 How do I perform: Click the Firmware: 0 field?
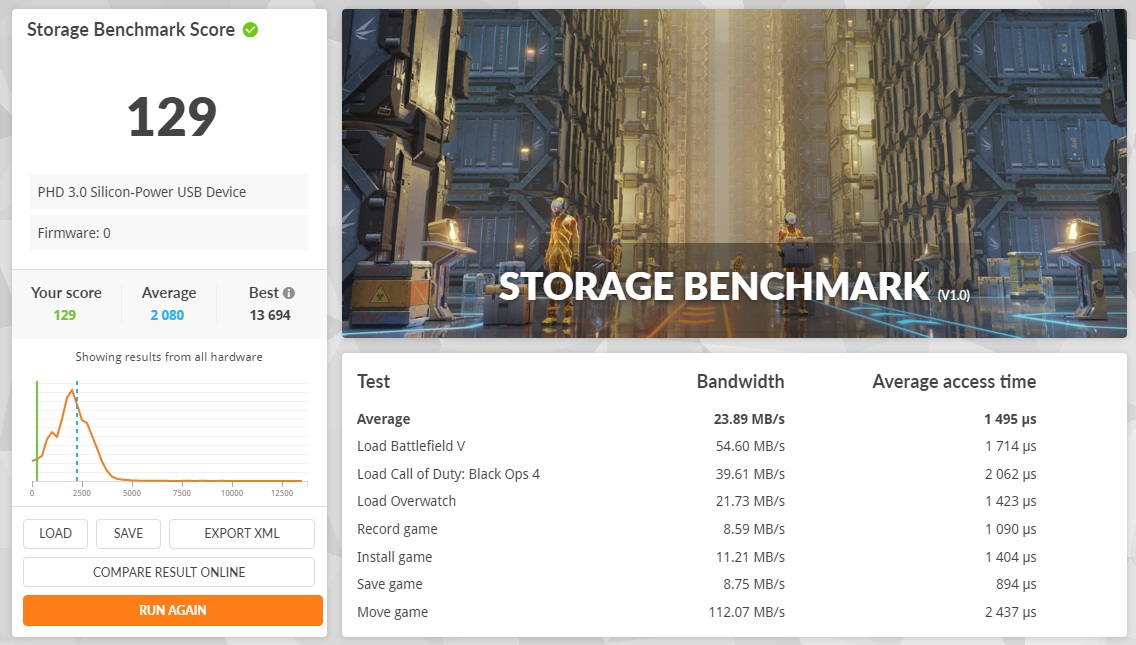[169, 233]
